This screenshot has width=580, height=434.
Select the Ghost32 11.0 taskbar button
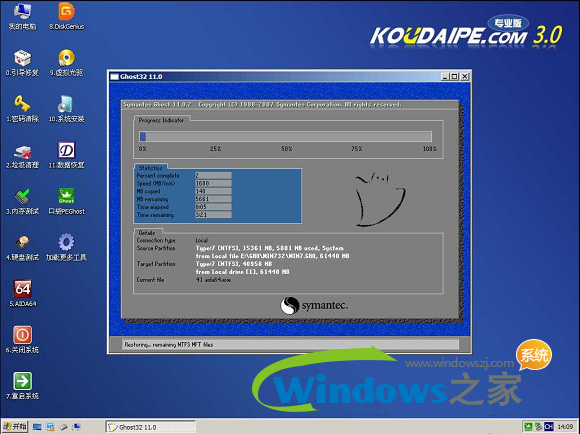tap(151, 427)
